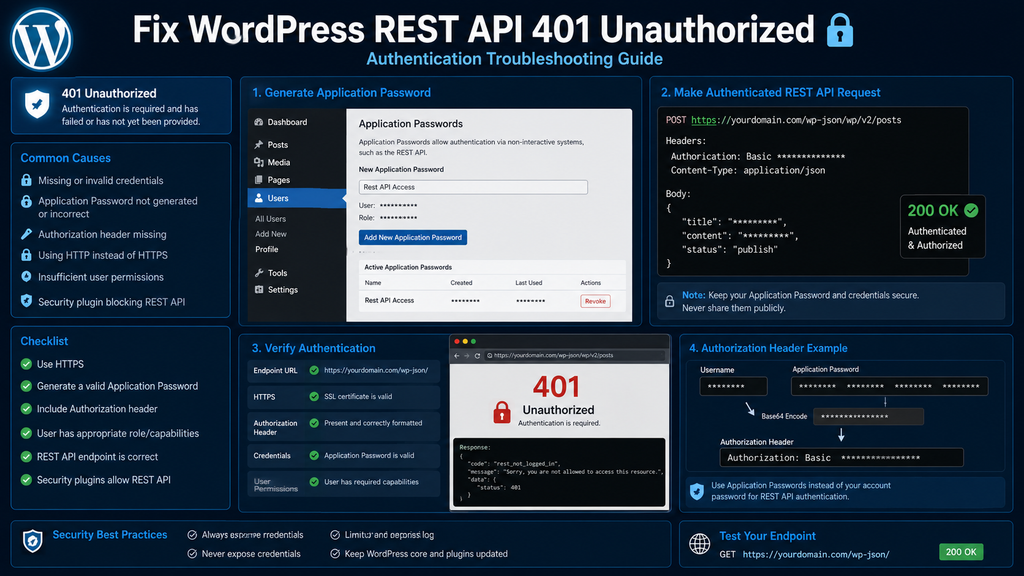Viewport: 1024px width, 576px height.
Task: Click the lock icon next to Missing or invalid credentials
Action: click(26, 180)
